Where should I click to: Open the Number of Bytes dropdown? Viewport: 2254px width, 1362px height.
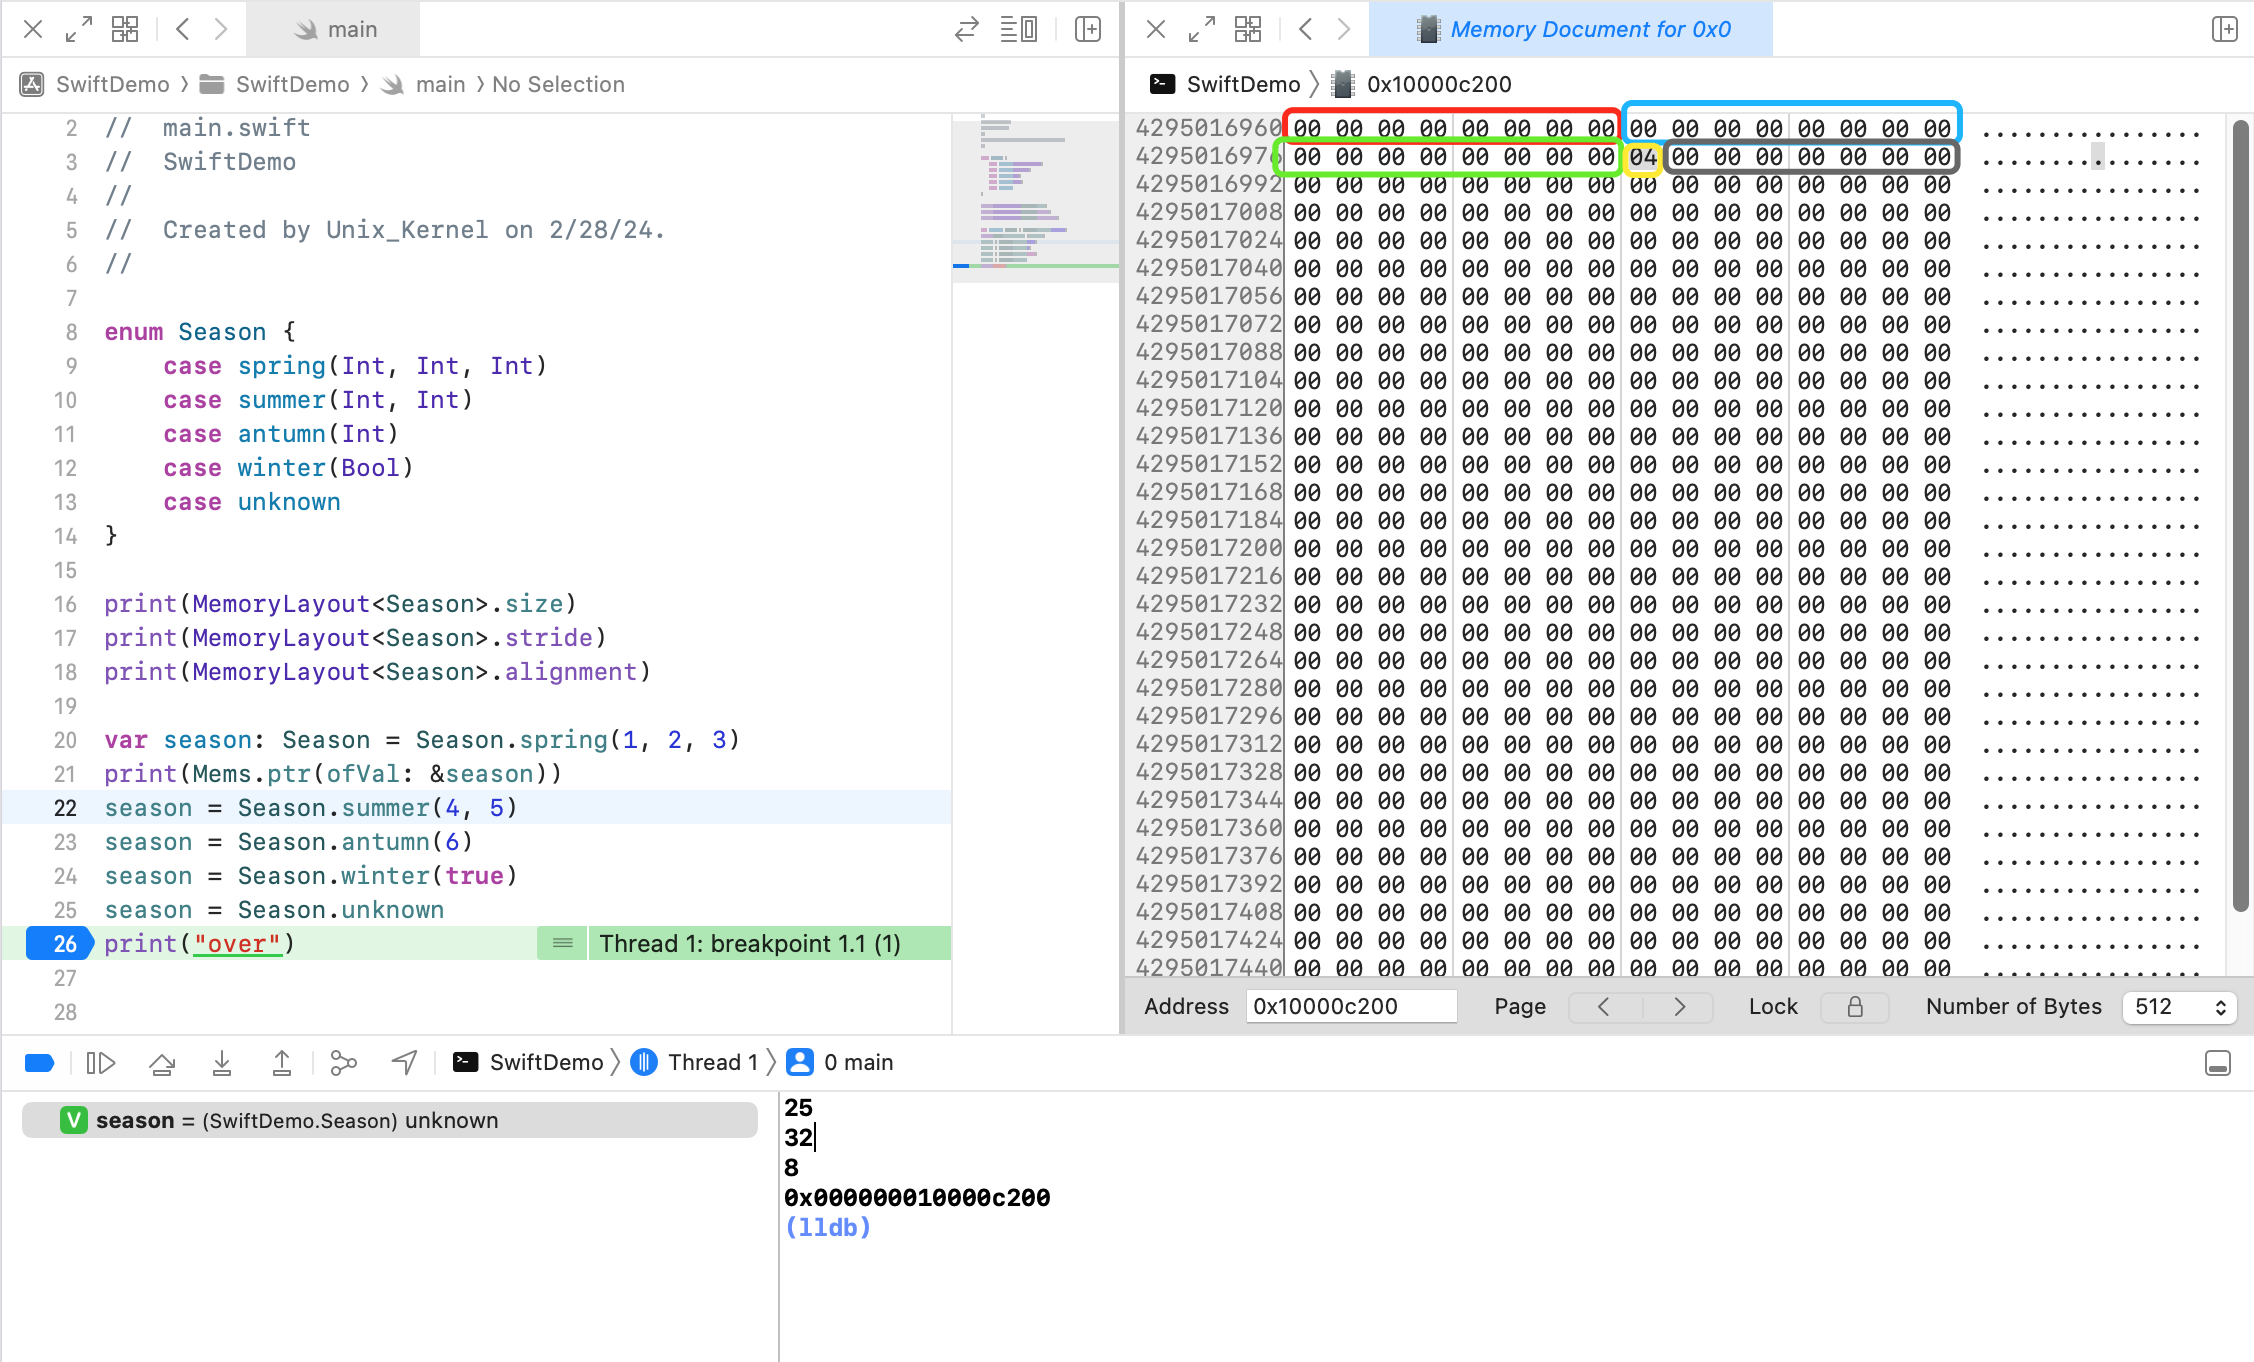[2178, 1007]
